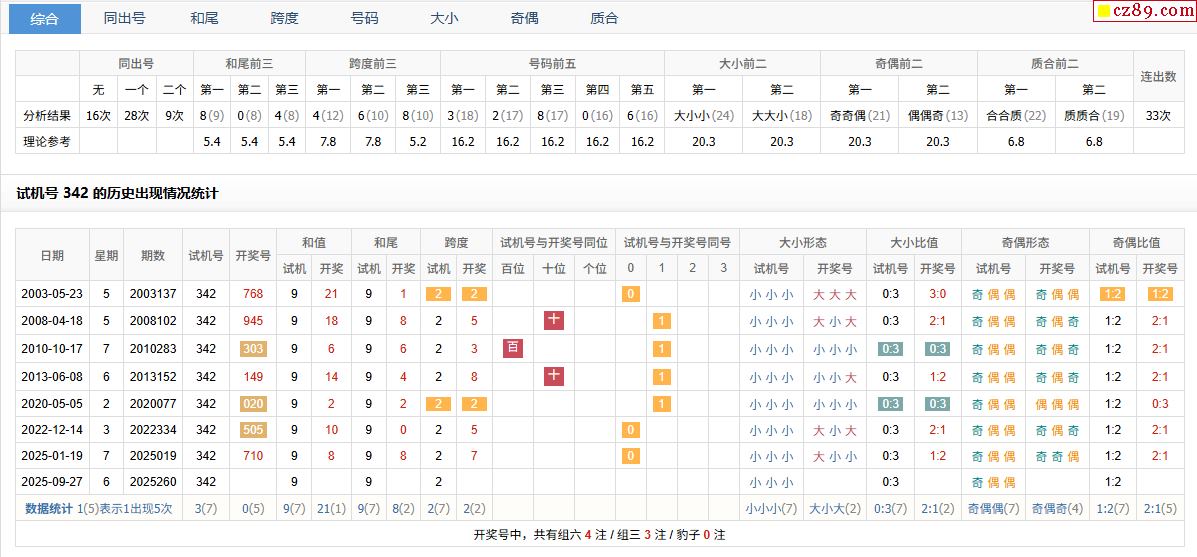The image size is (1197, 557).
Task: Click issue number 2025260
Action: click(153, 482)
